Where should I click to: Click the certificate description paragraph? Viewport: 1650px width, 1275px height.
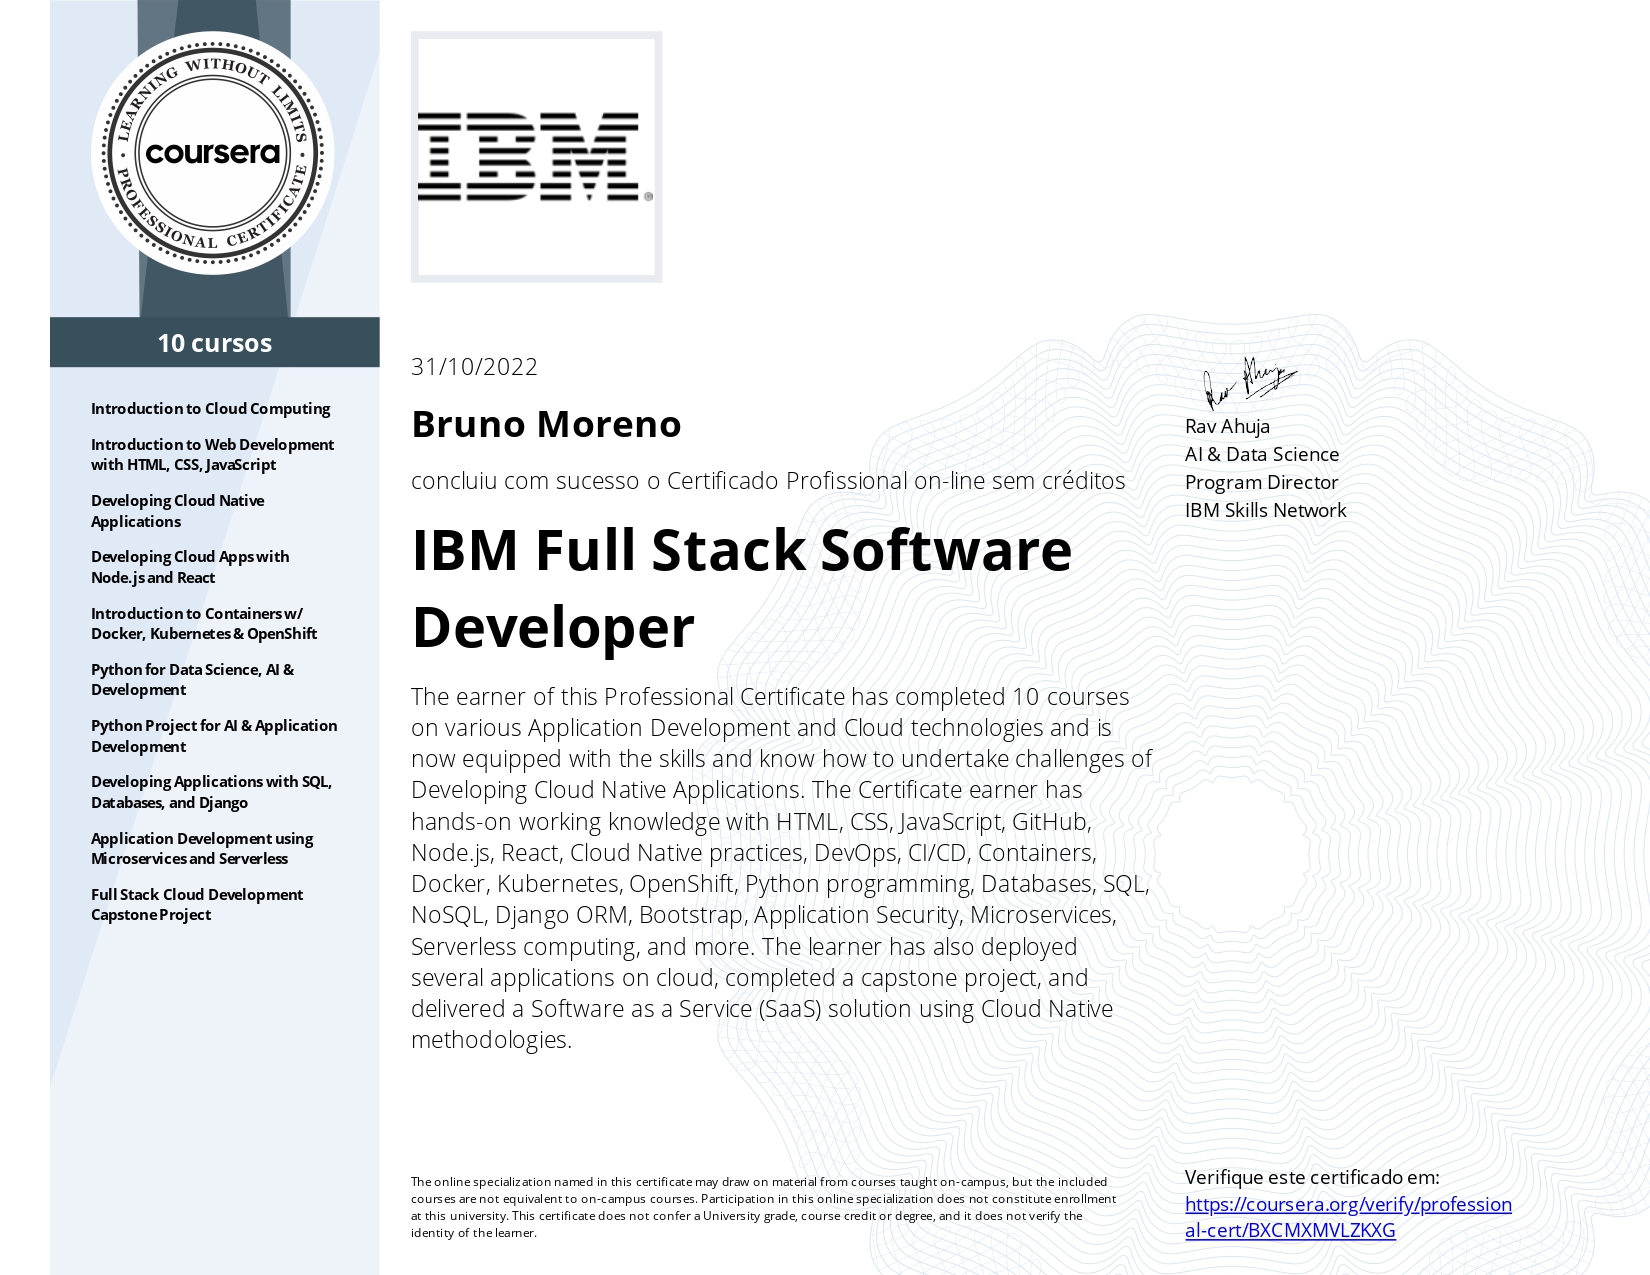[781, 868]
